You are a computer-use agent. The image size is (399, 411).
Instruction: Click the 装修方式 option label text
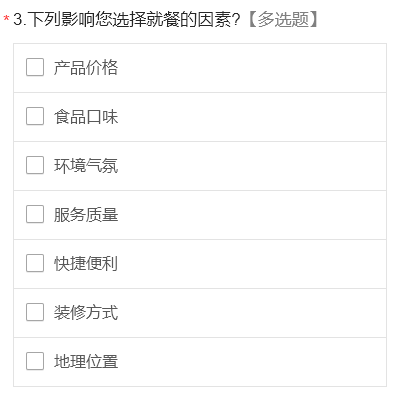(x=86, y=313)
